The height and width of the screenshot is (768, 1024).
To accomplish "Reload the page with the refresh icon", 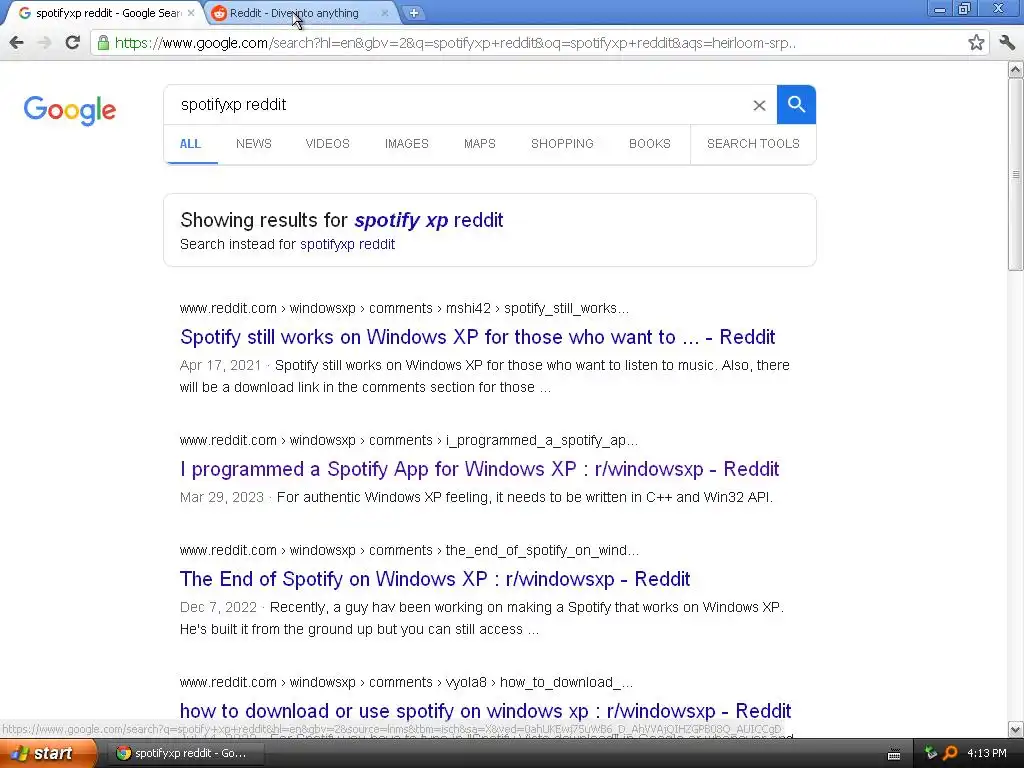I will pyautogui.click(x=72, y=43).
